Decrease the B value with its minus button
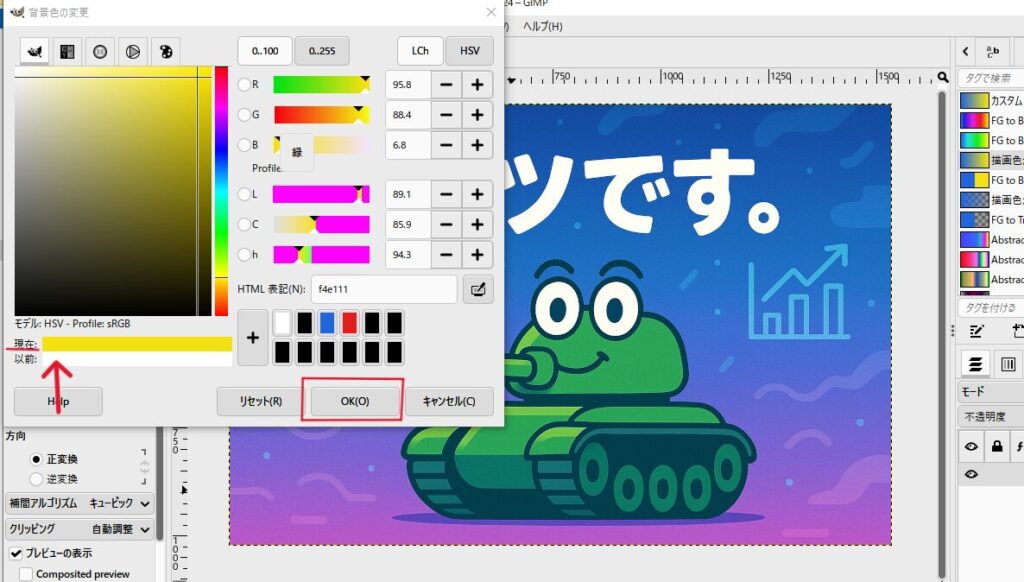1024x582 pixels. tap(446, 145)
